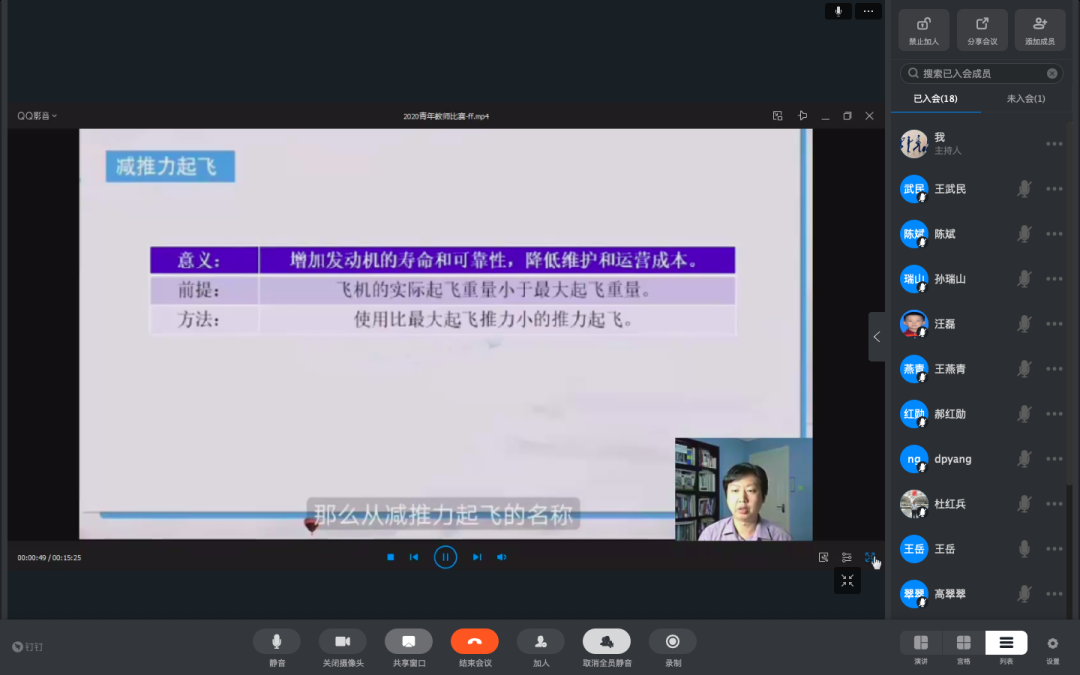
Task: Open more options for 杜红兵
Action: click(x=1054, y=503)
